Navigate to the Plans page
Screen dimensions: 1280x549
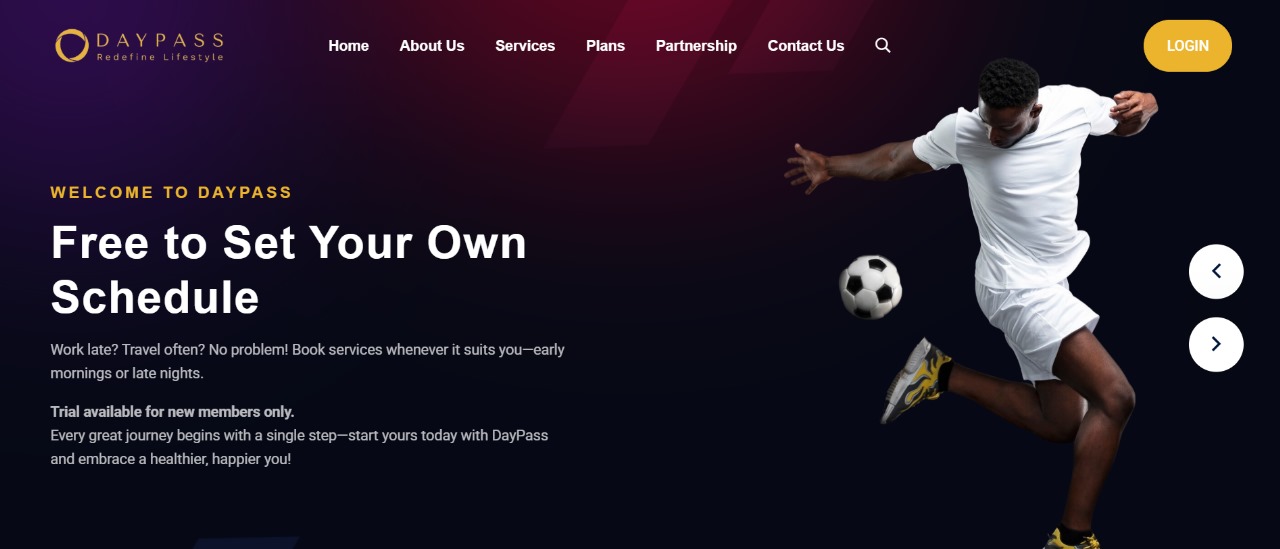coord(605,46)
